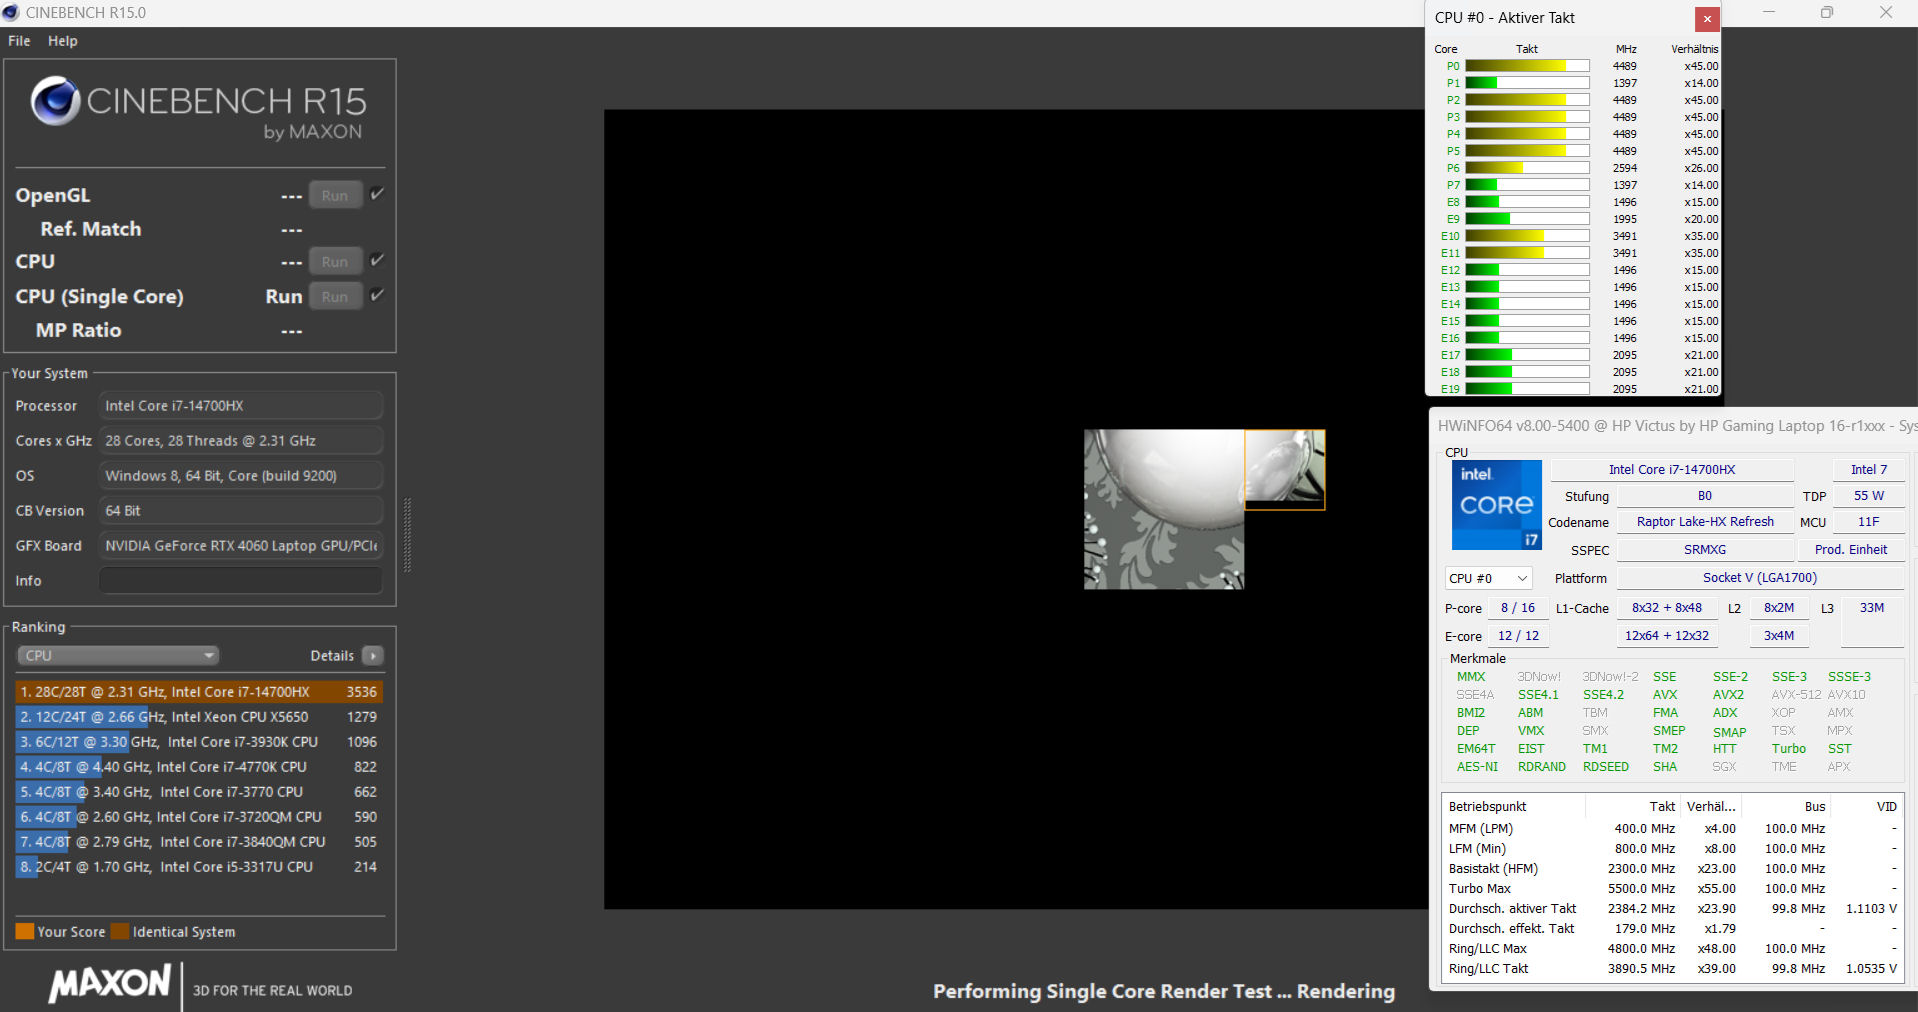Screen dimensions: 1918x1012
Task: Open the File menu
Action: [x=19, y=41]
